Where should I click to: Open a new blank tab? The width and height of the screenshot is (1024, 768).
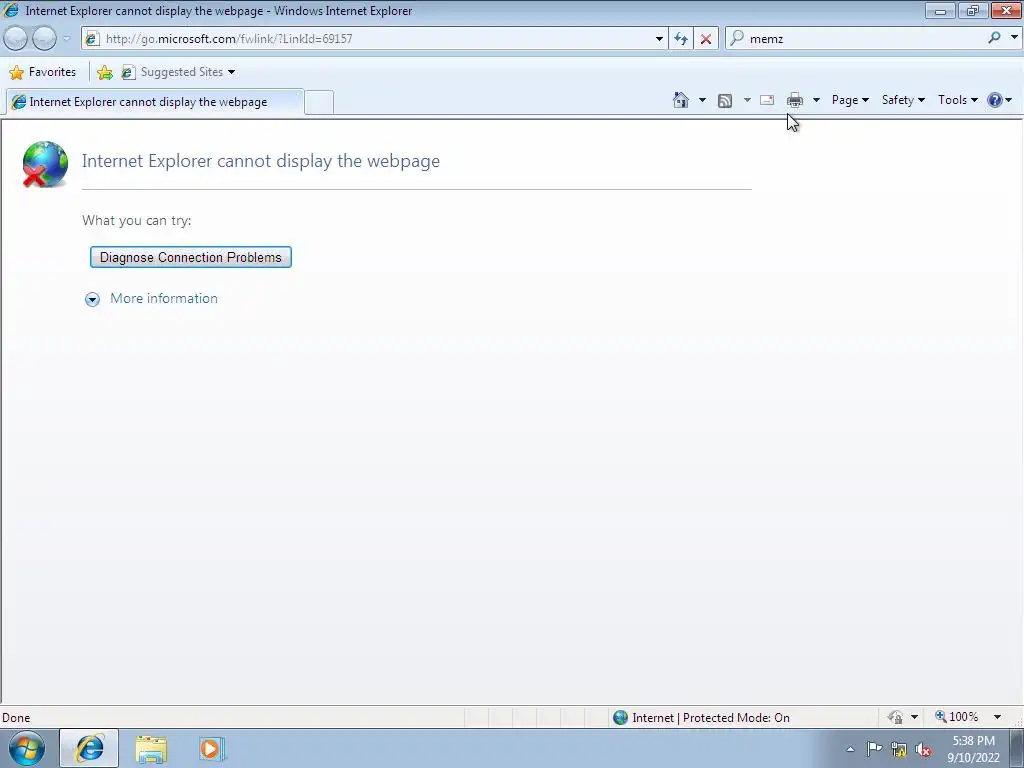click(x=319, y=103)
